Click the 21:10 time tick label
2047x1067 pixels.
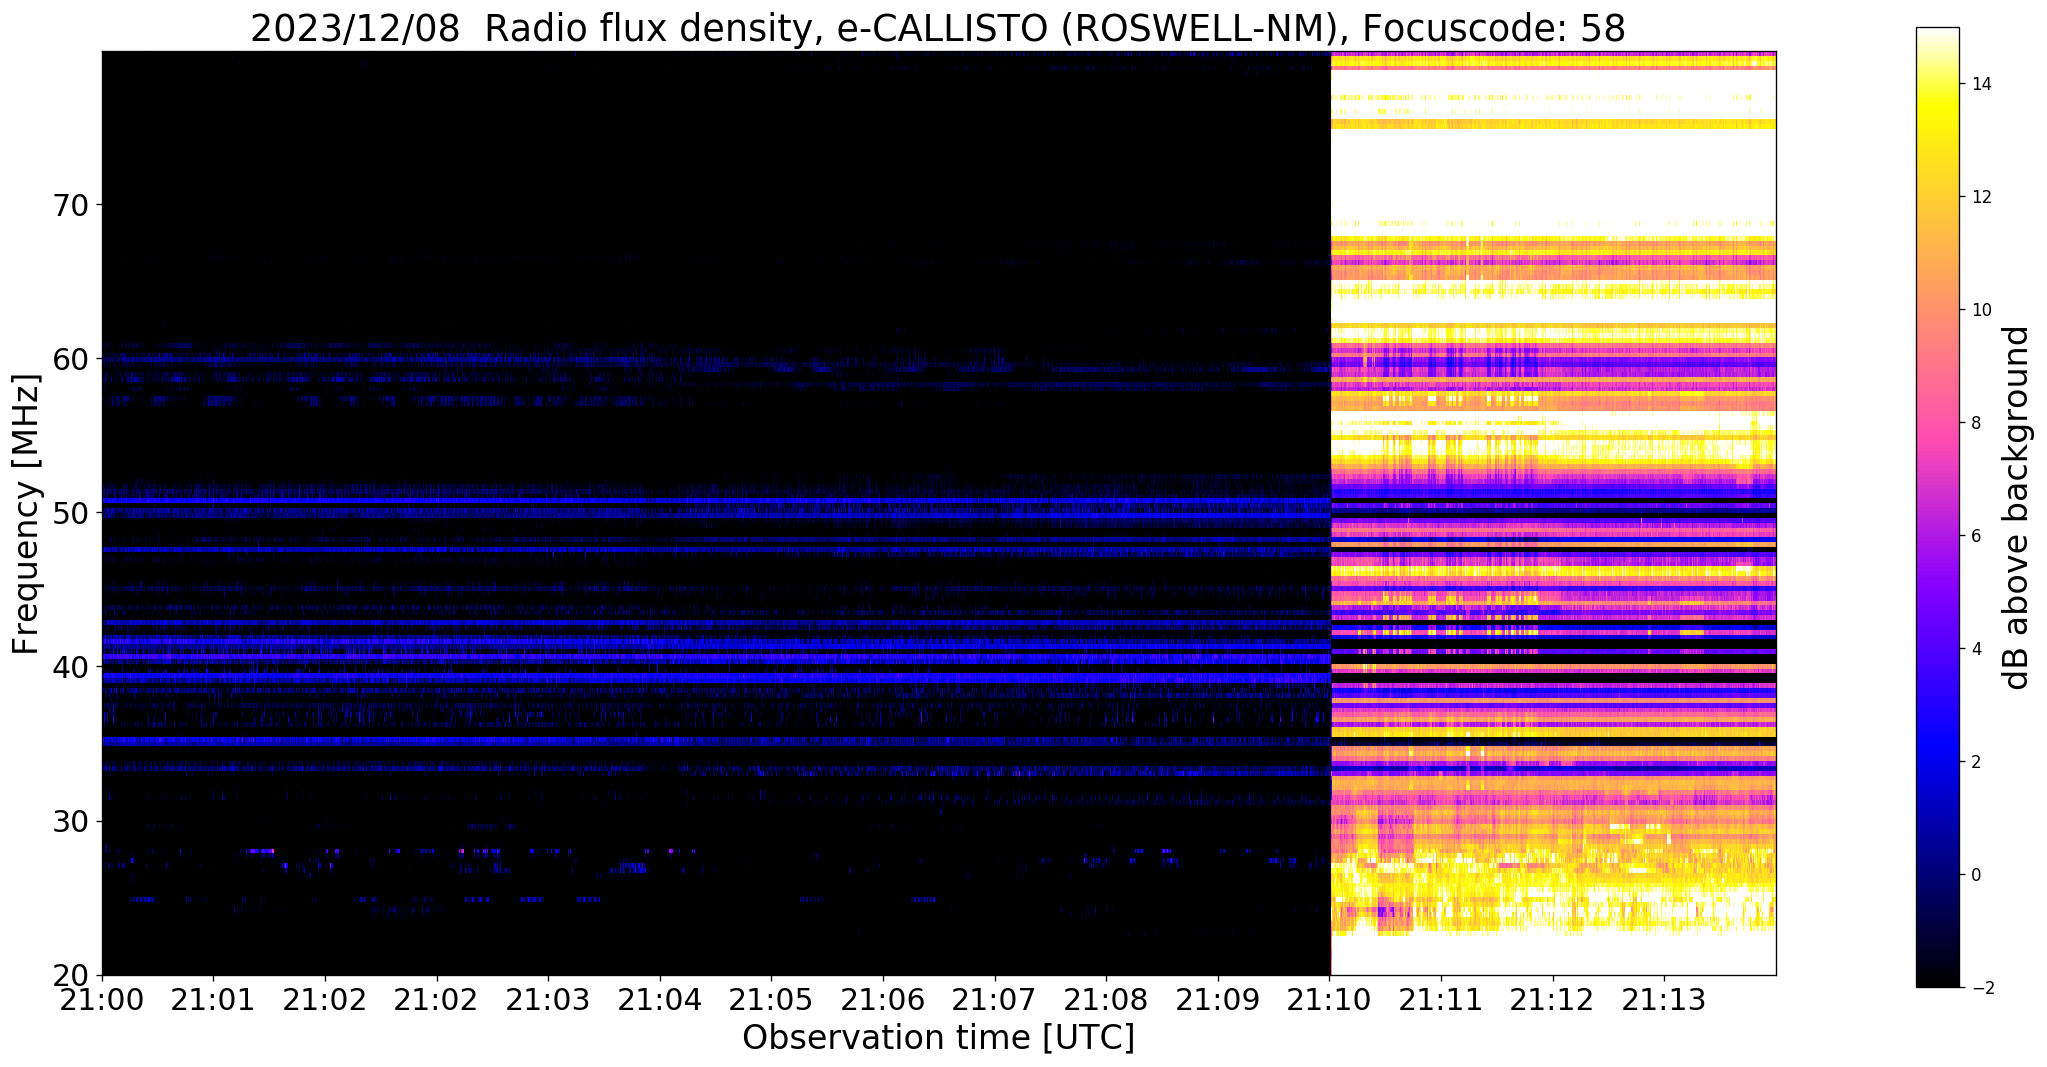pyautogui.click(x=1330, y=998)
